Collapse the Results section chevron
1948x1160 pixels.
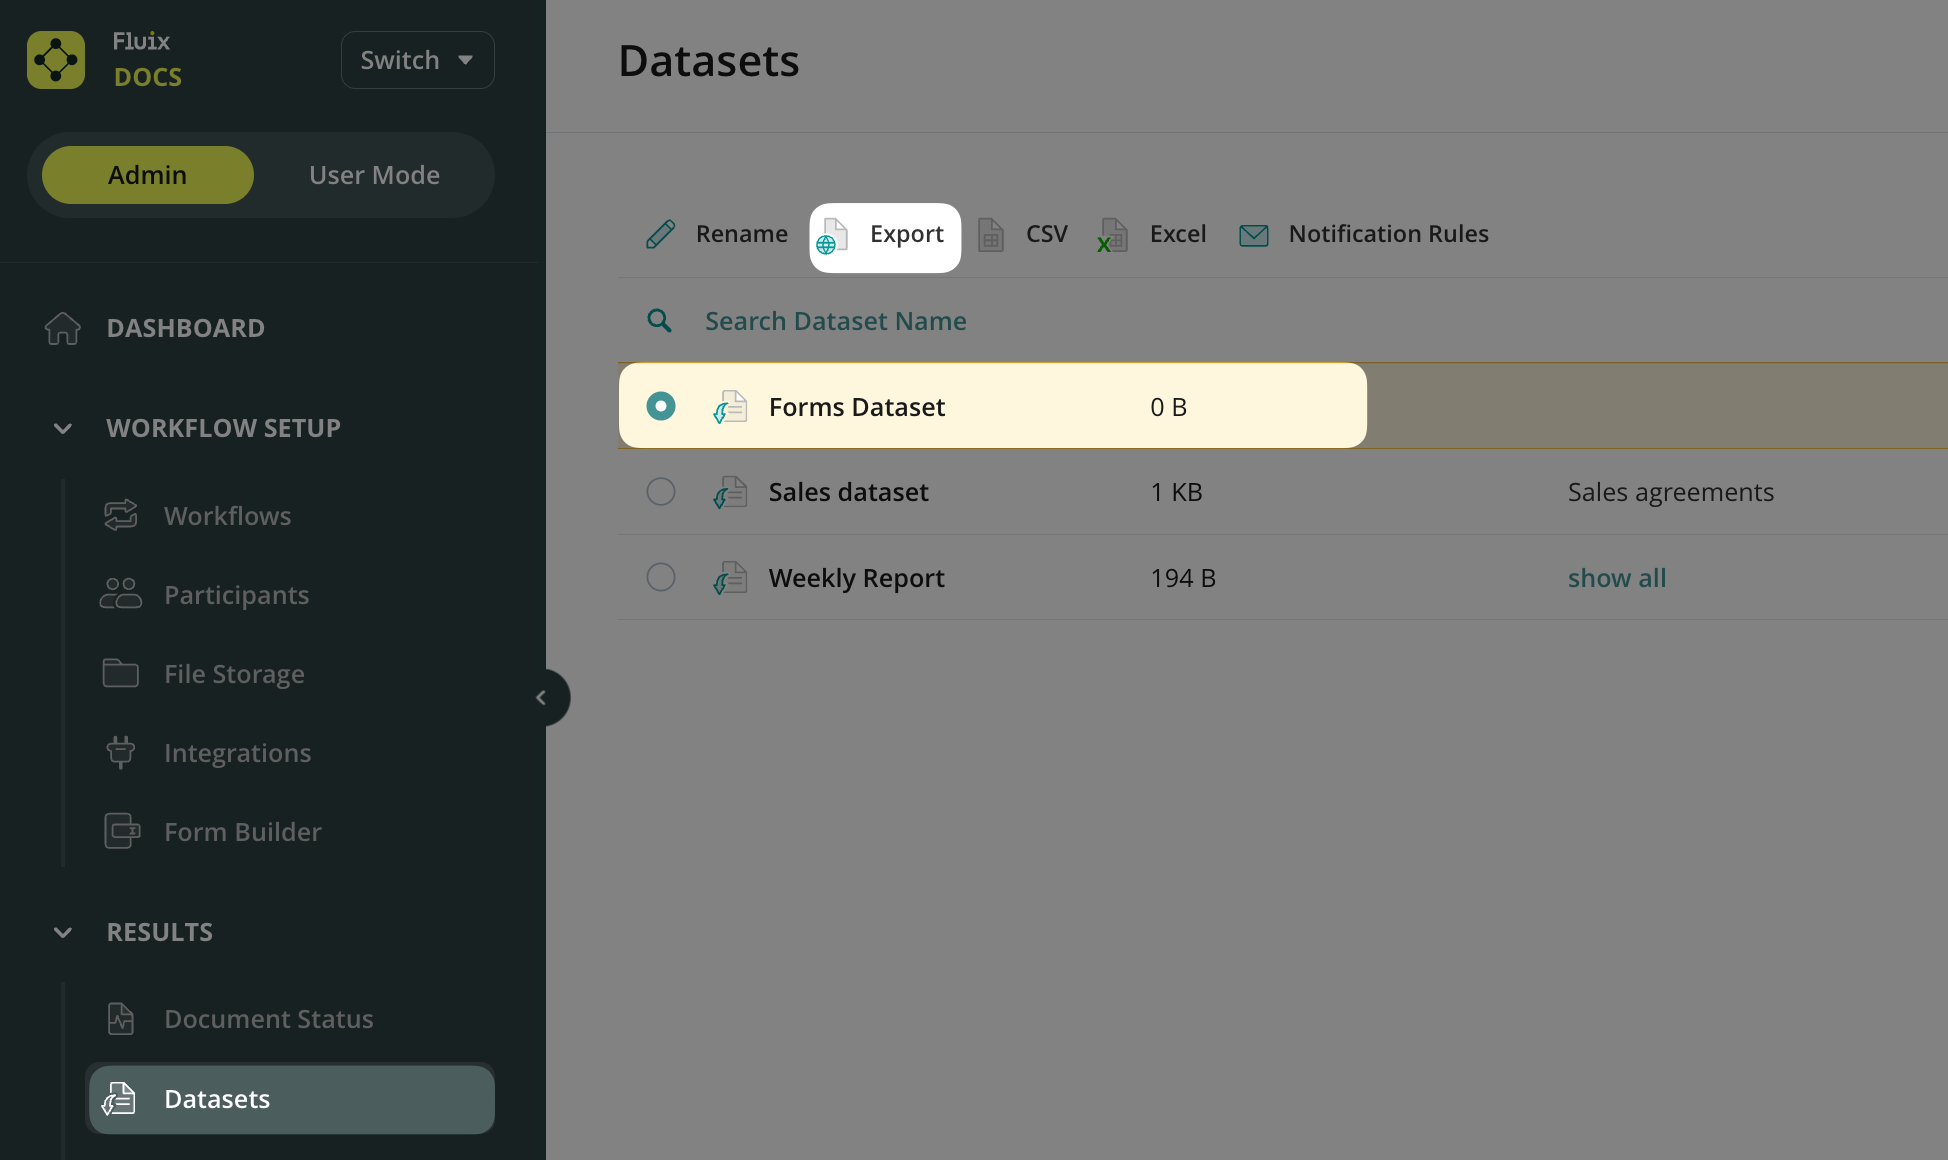click(62, 932)
